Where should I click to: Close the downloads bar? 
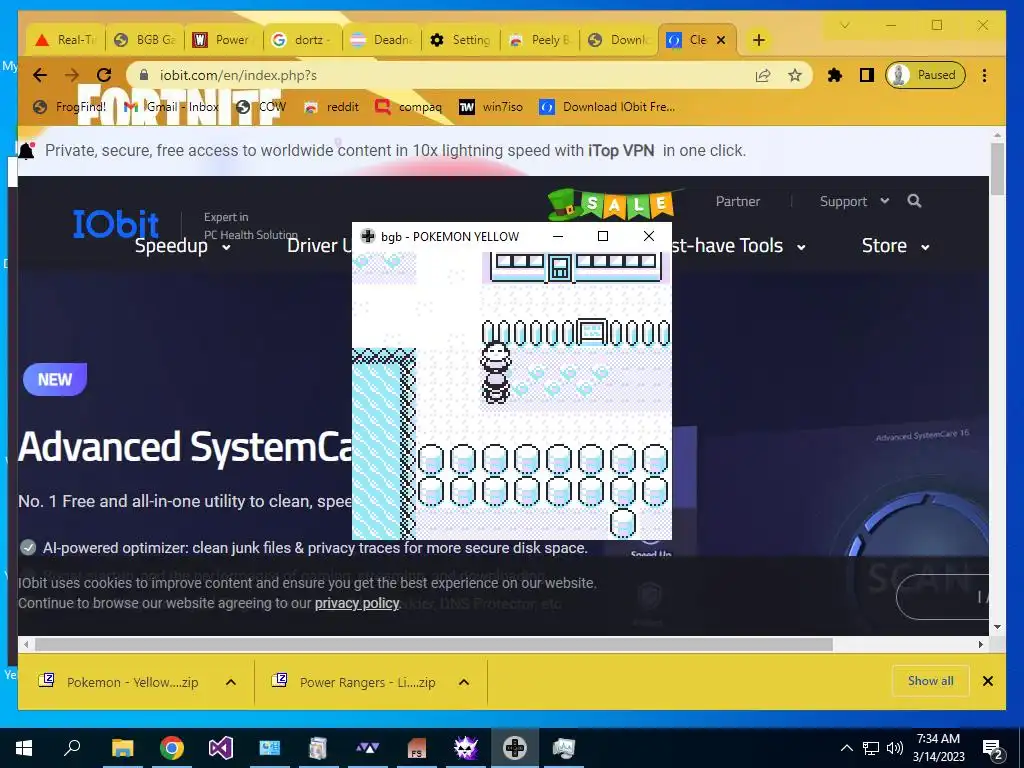[x=987, y=681]
